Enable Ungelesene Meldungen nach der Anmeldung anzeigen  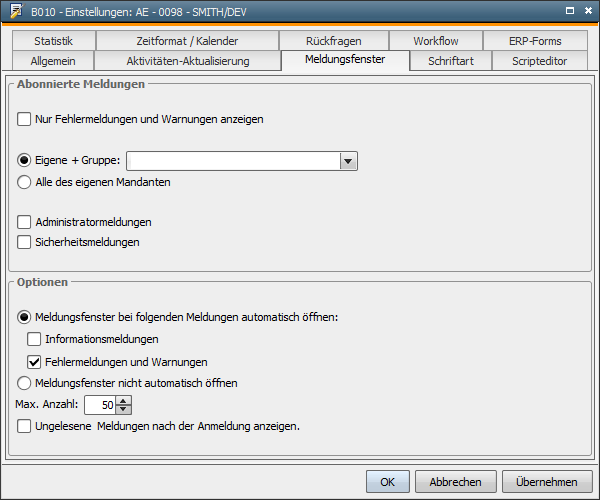click(25, 426)
